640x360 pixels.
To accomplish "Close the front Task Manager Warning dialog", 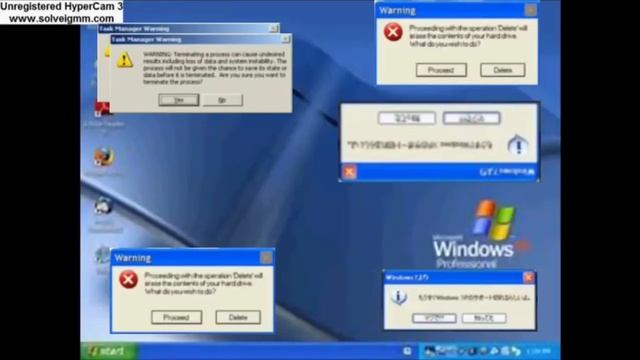I will click(x=286, y=39).
